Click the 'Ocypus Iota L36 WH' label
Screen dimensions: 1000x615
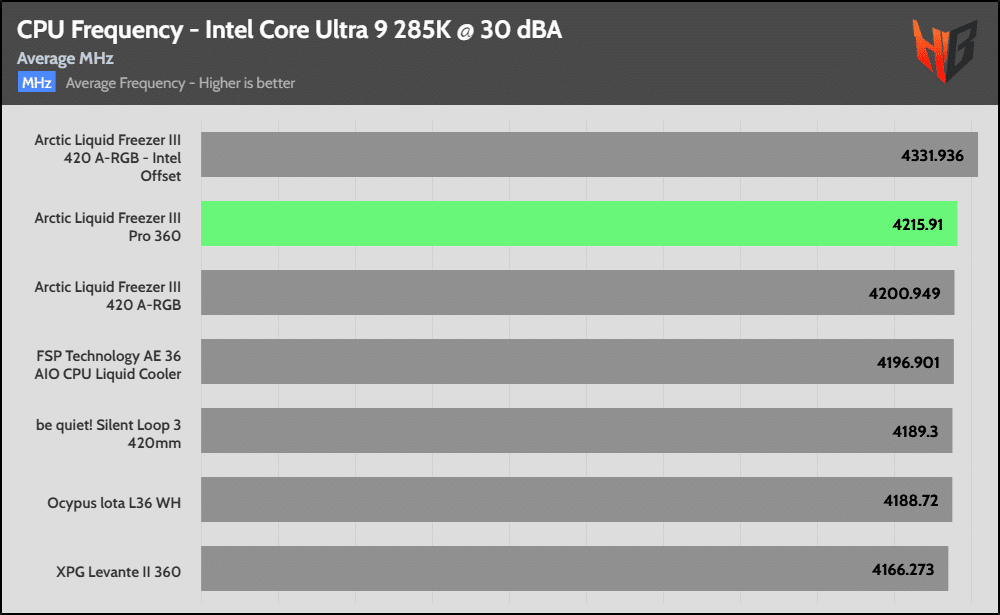click(114, 501)
